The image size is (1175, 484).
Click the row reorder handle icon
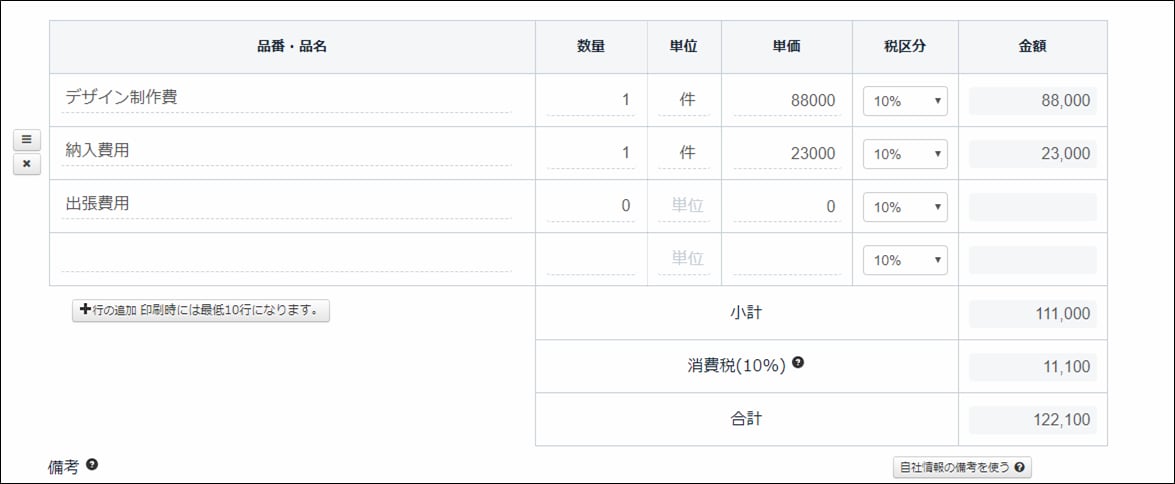(x=26, y=140)
